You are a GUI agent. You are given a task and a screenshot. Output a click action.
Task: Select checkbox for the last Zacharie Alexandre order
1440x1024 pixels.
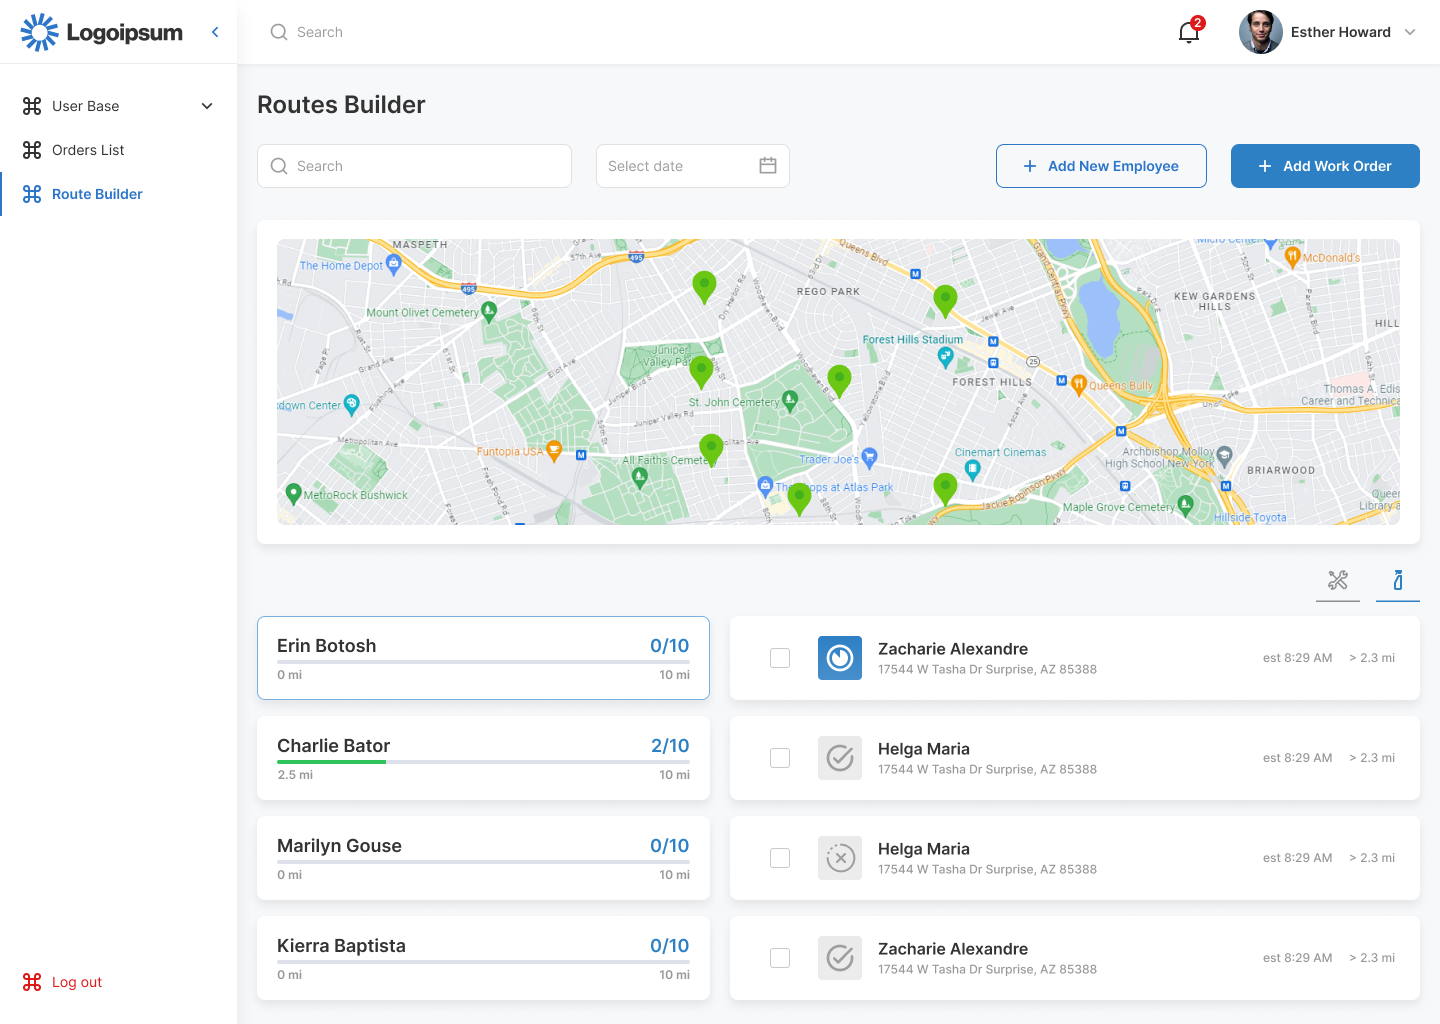780,958
